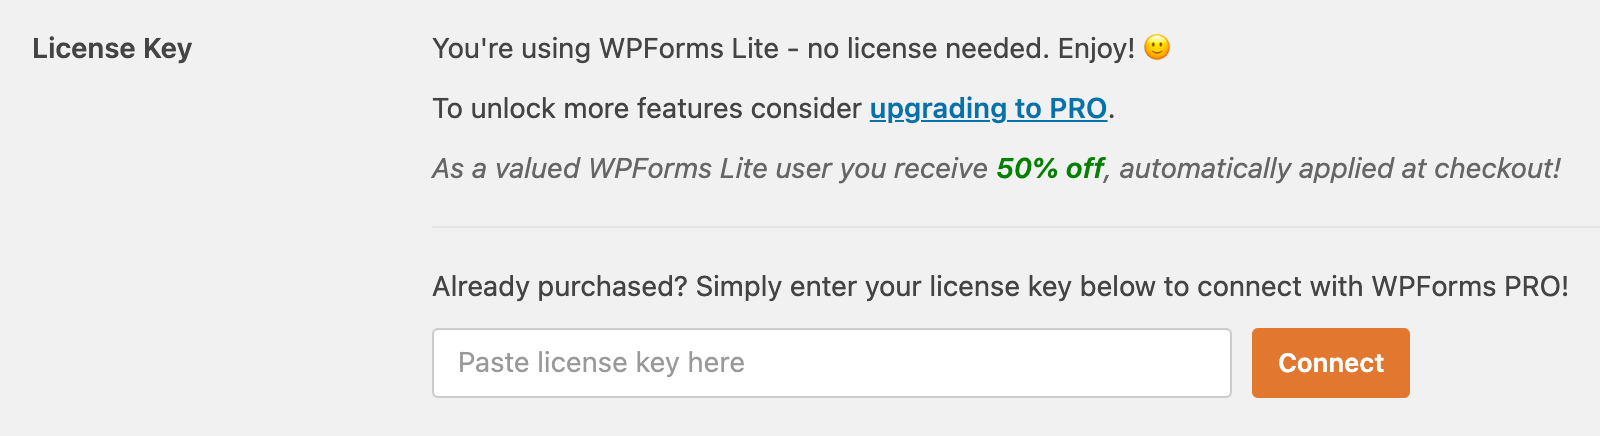The image size is (1600, 436).
Task: Click the word "PRO" in the upgrade link
Action: click(x=1078, y=108)
